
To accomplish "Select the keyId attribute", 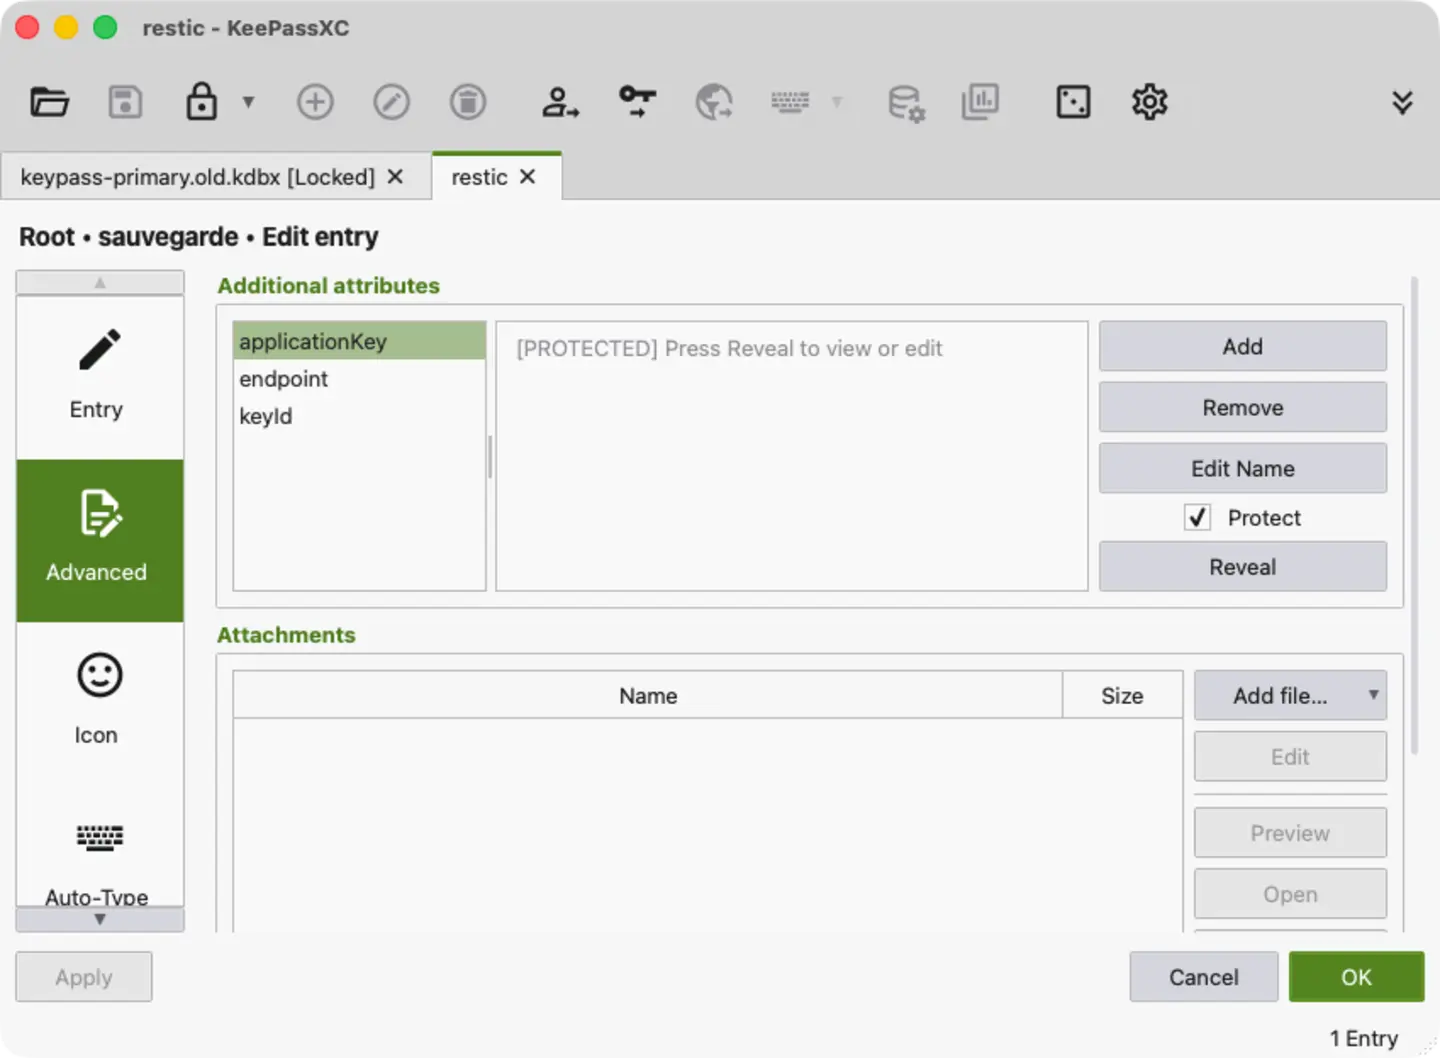I will pos(359,416).
